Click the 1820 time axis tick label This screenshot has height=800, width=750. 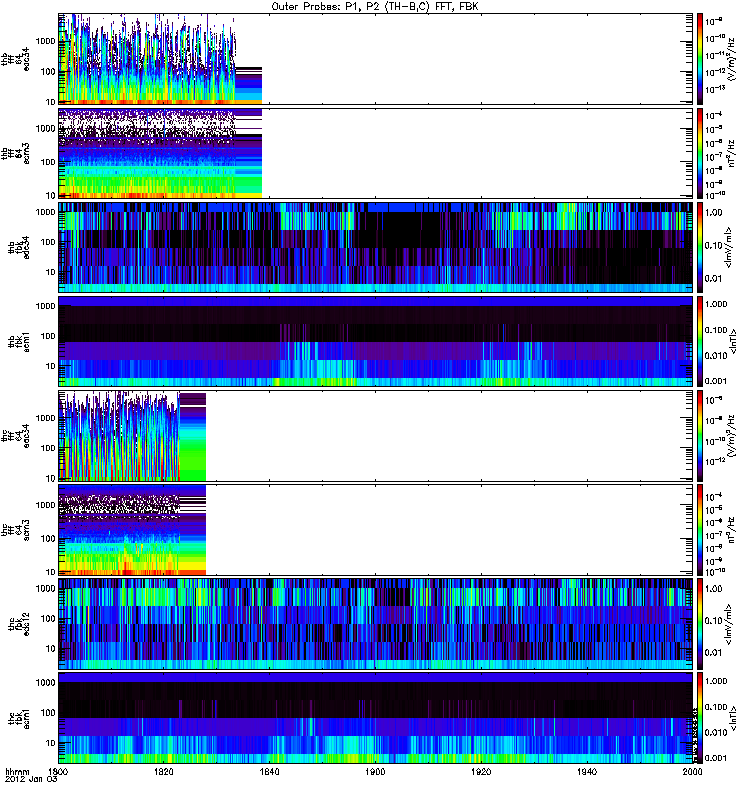[164, 774]
